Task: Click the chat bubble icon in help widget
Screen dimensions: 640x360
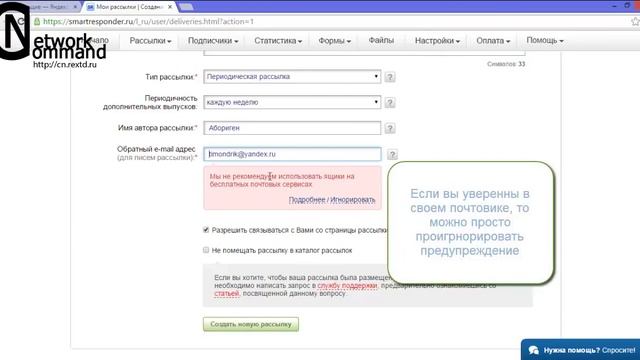Action: (x=533, y=350)
